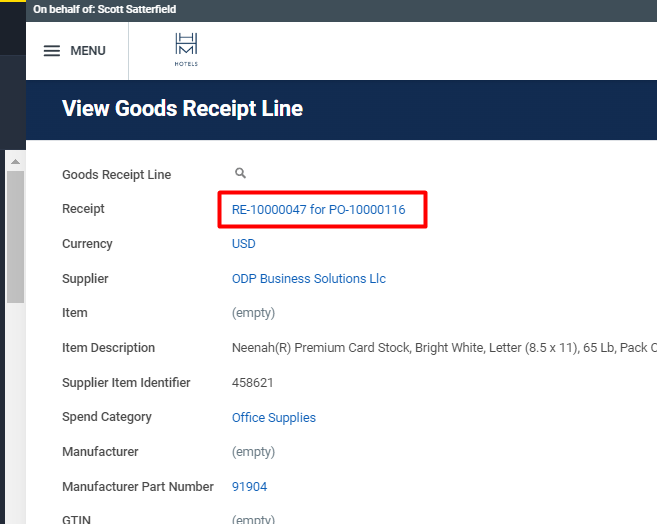Click On behalf of: Scott Satterfield text
The width and height of the screenshot is (657, 524).
tap(105, 9)
